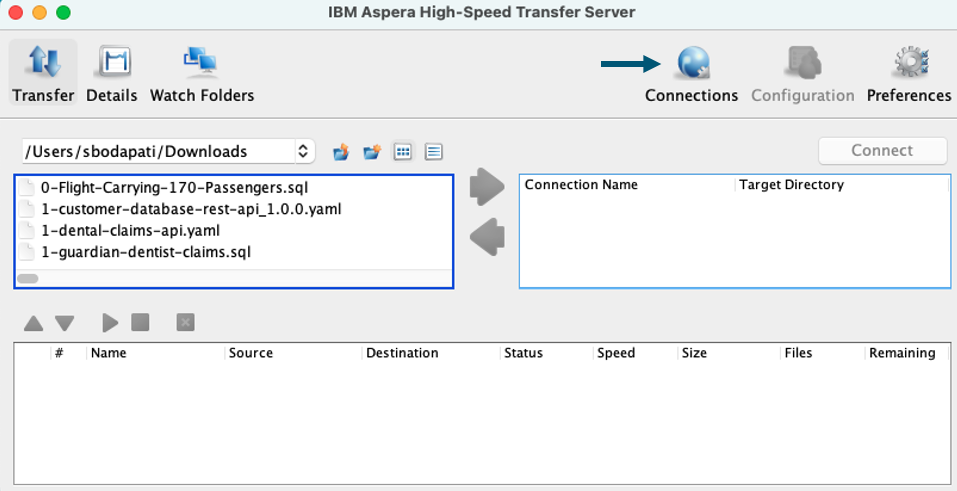Screen dimensions: 957x491
Task: Stop the selected transfer
Action: click(140, 322)
